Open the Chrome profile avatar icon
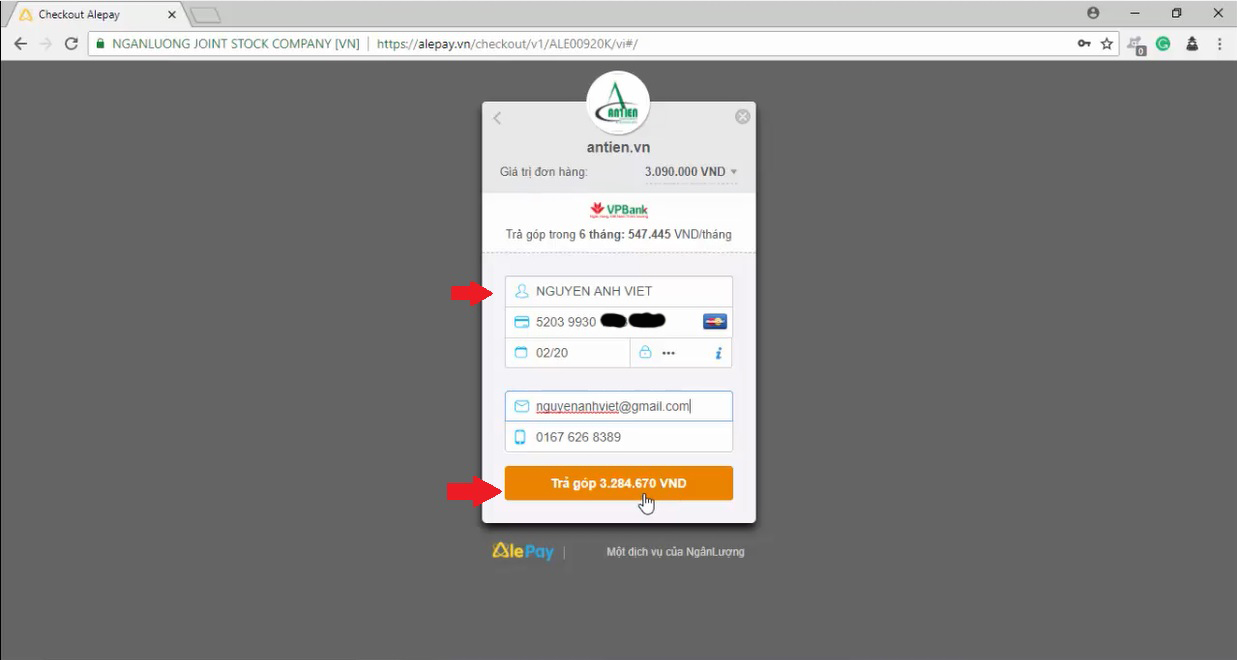The width and height of the screenshot is (1237, 660). [x=1093, y=13]
